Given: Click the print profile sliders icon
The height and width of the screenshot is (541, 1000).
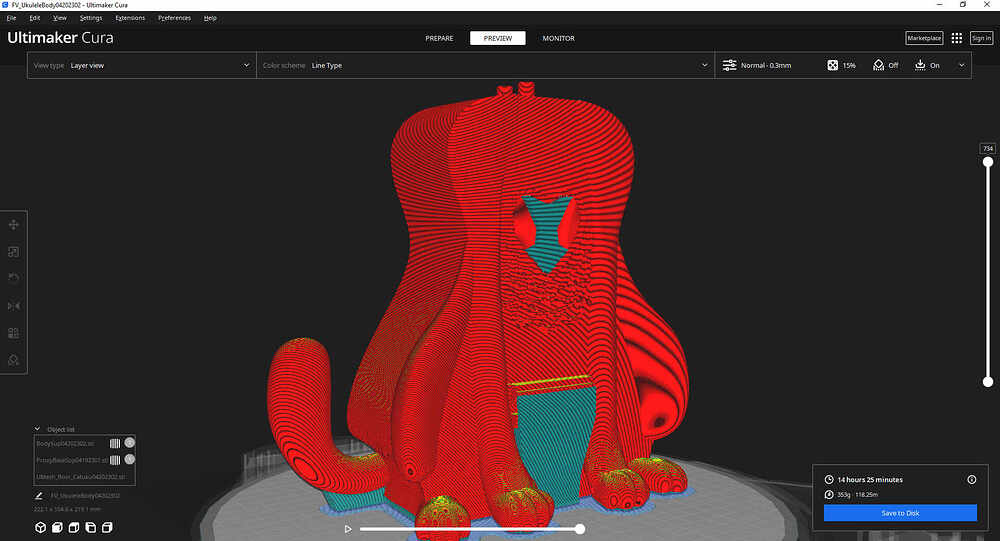Looking at the screenshot, I should point(730,65).
